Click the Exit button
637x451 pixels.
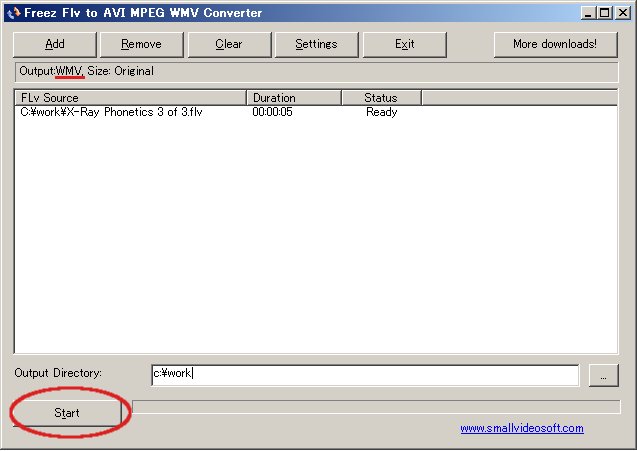tap(405, 44)
